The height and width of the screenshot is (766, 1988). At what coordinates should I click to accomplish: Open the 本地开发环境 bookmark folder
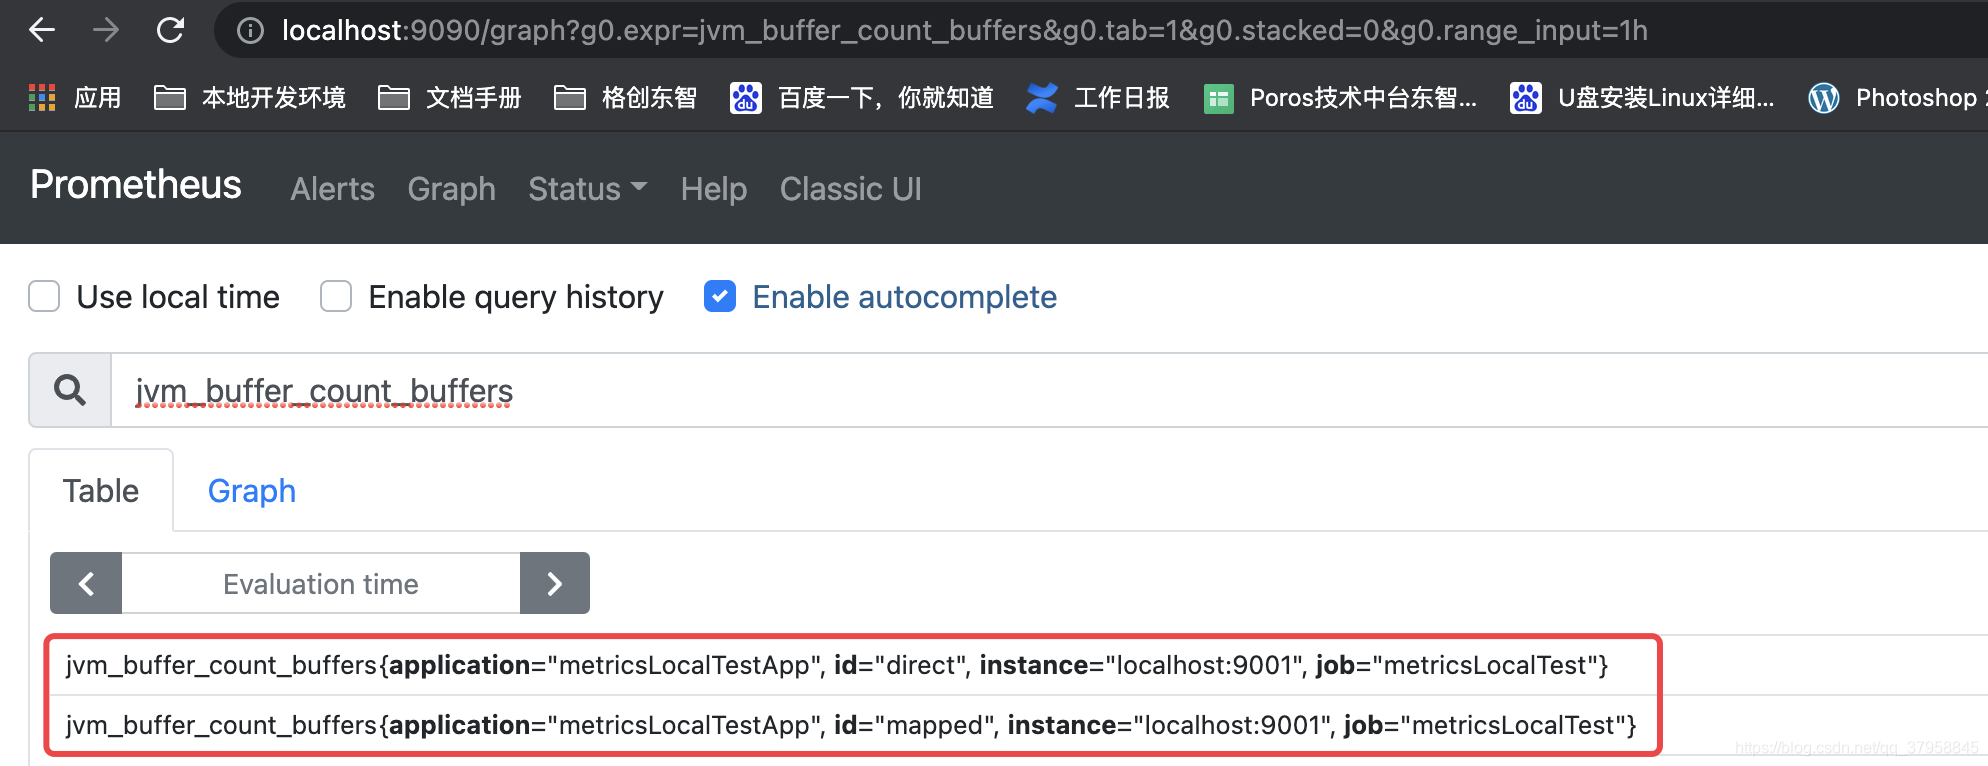click(x=250, y=98)
